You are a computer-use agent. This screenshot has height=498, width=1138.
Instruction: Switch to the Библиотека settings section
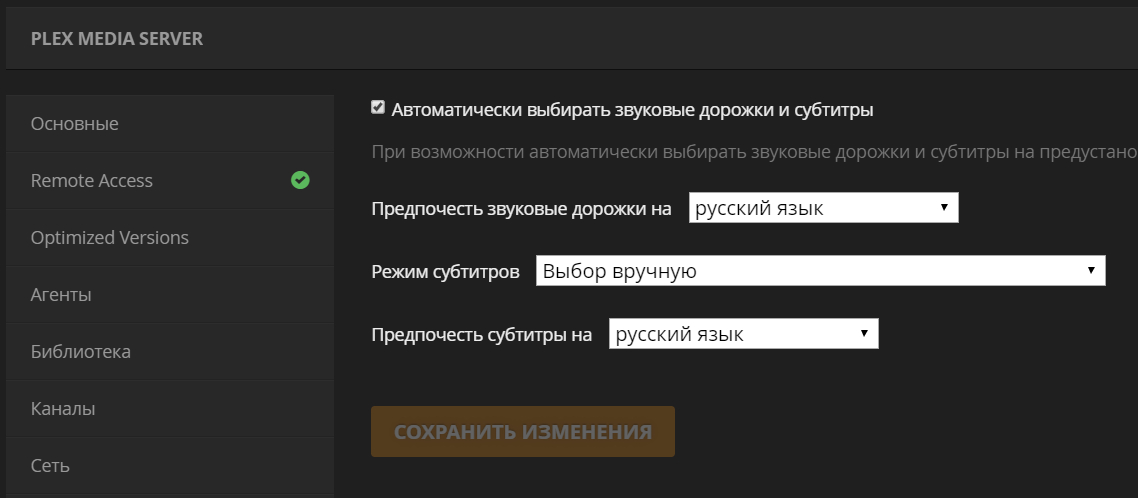pos(81,352)
